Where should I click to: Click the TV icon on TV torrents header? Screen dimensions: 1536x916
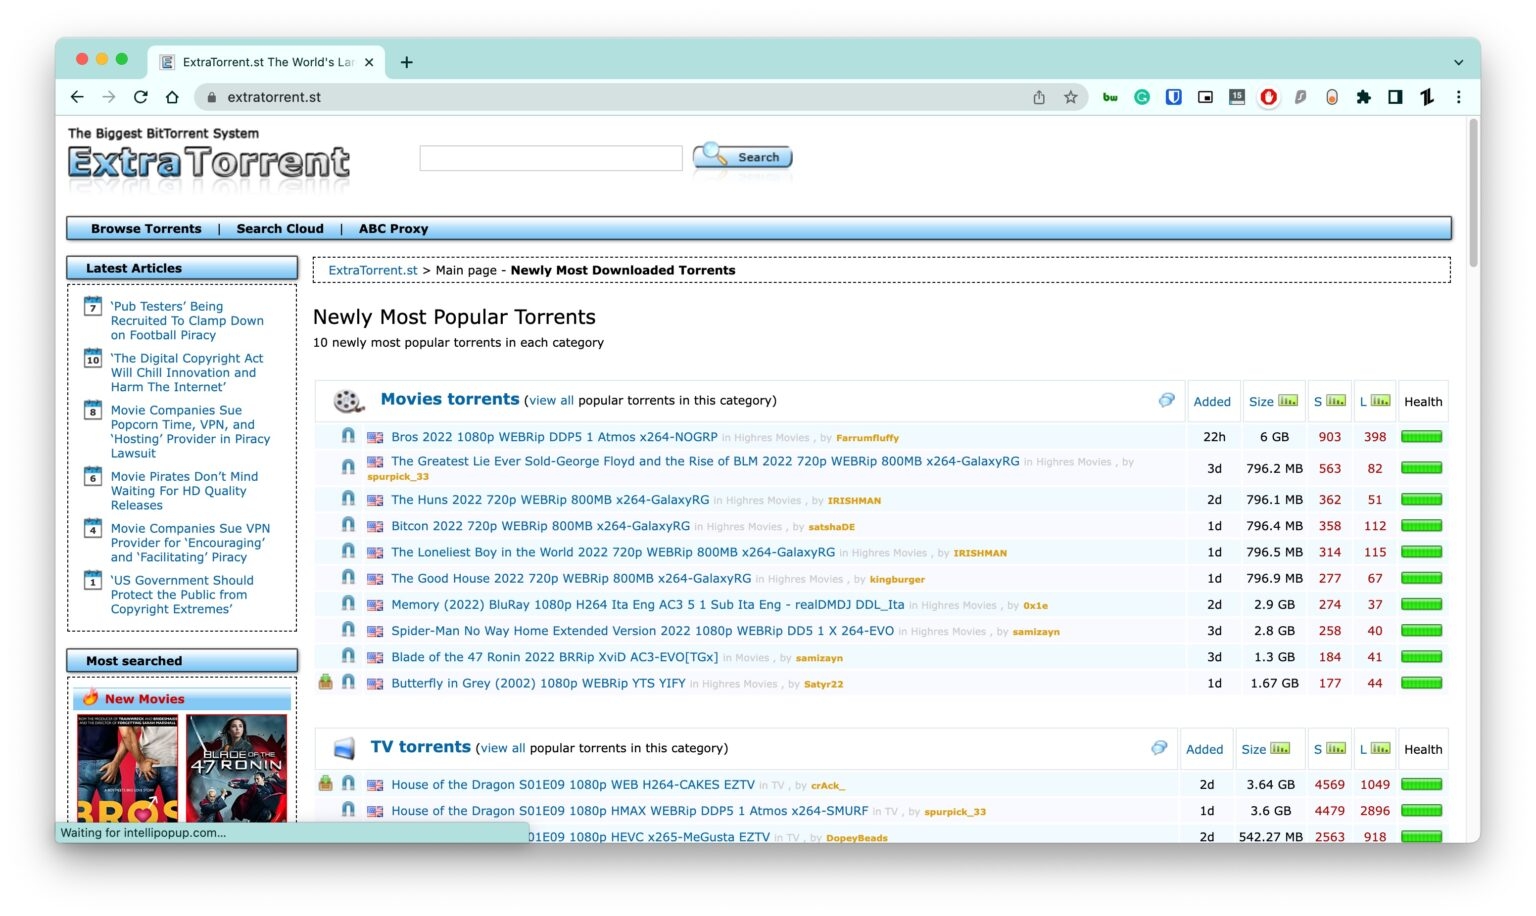coord(344,747)
